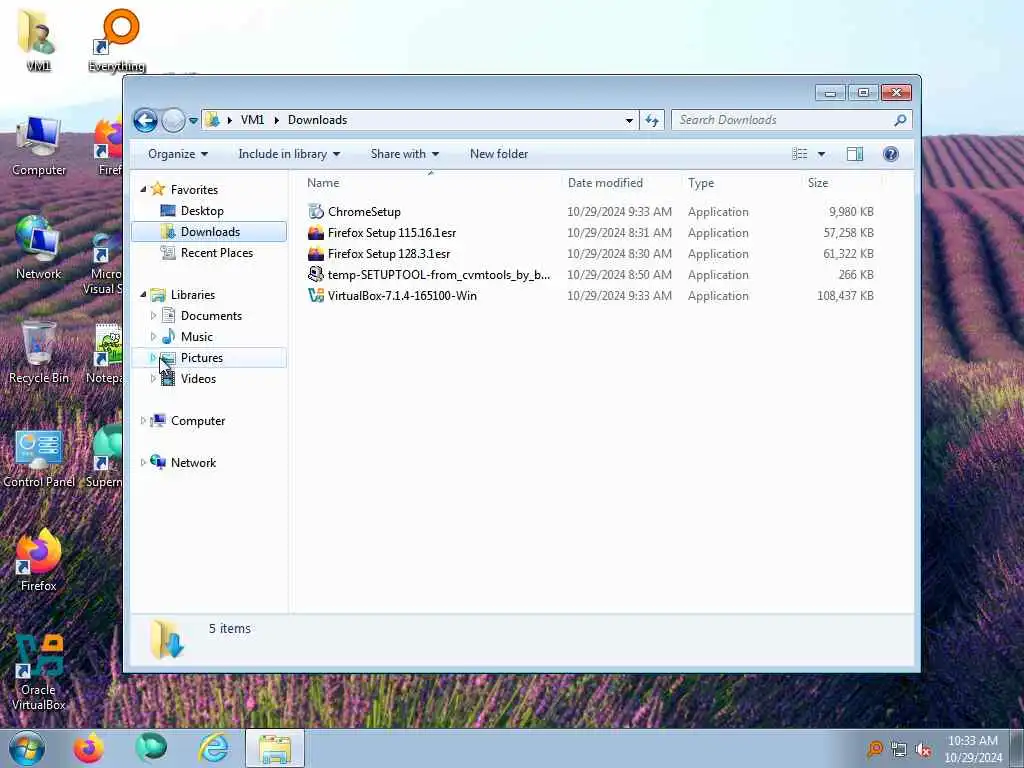The image size is (1024, 768).
Task: Collapse the Favorites group in navigation pane
Action: (144, 189)
